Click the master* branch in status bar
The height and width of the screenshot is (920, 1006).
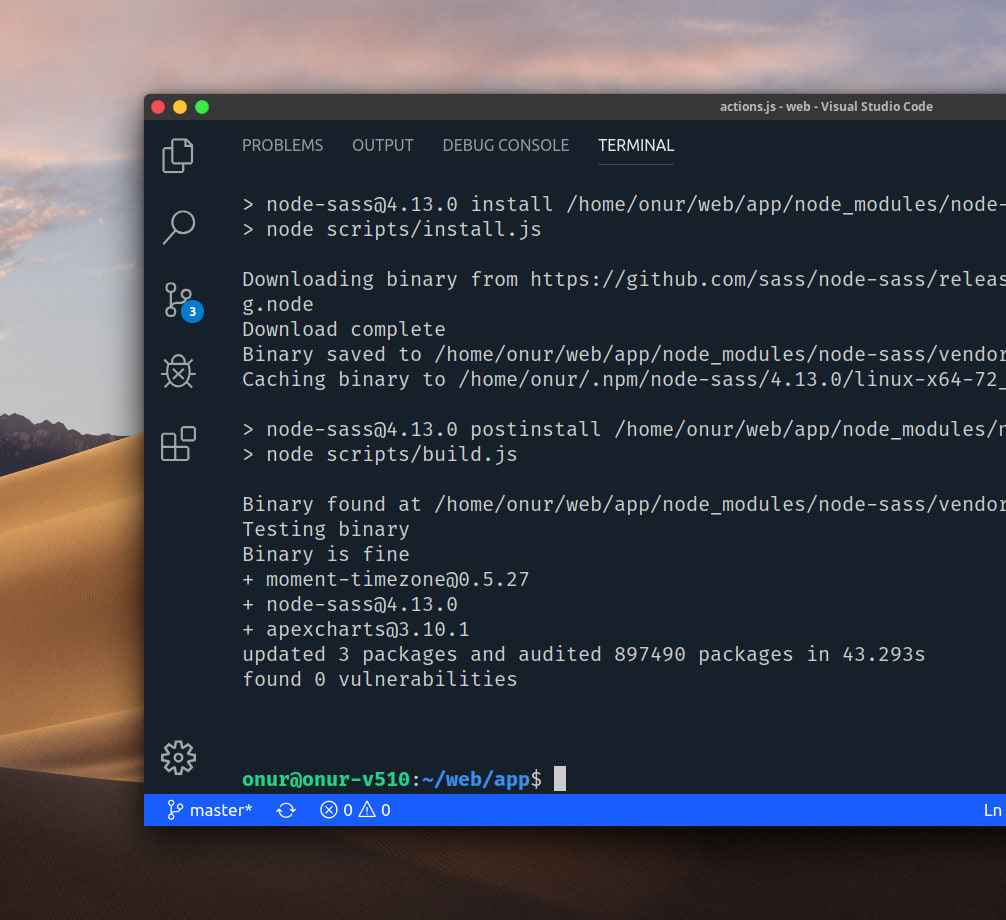tap(209, 810)
